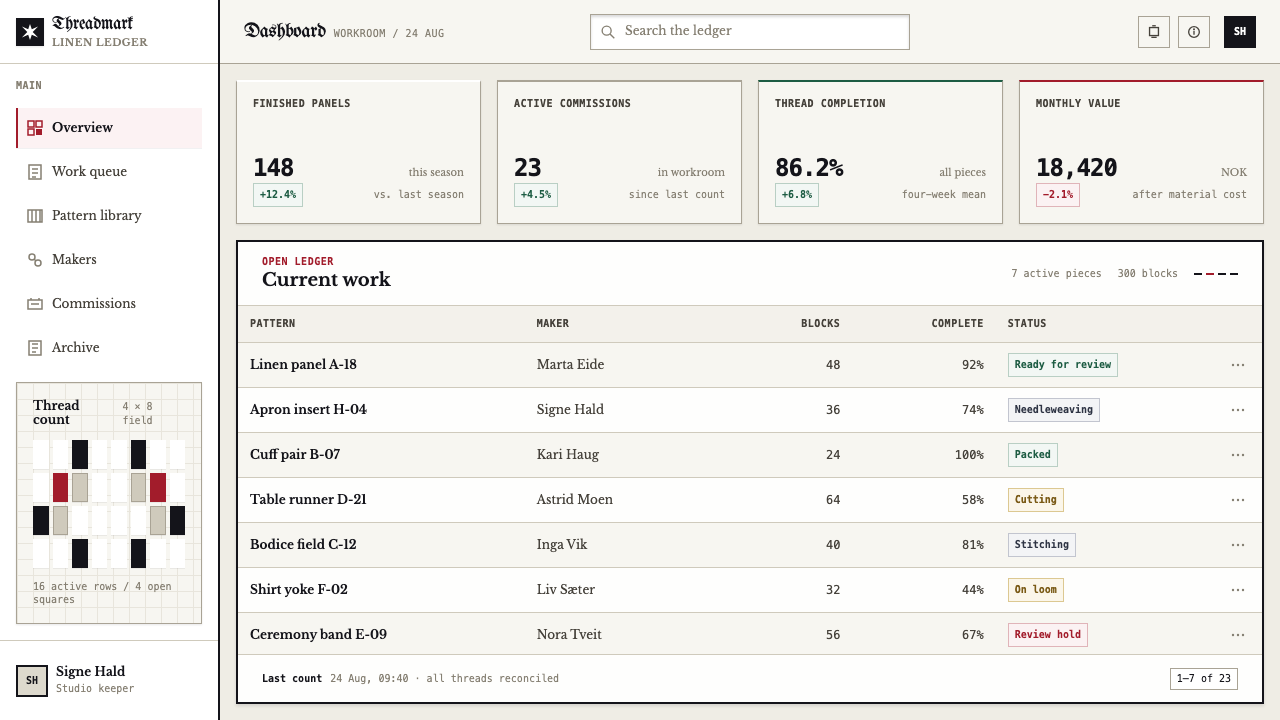Click the Threadmark star logo icon
Viewport: 1280px width, 720px height.
coord(30,32)
